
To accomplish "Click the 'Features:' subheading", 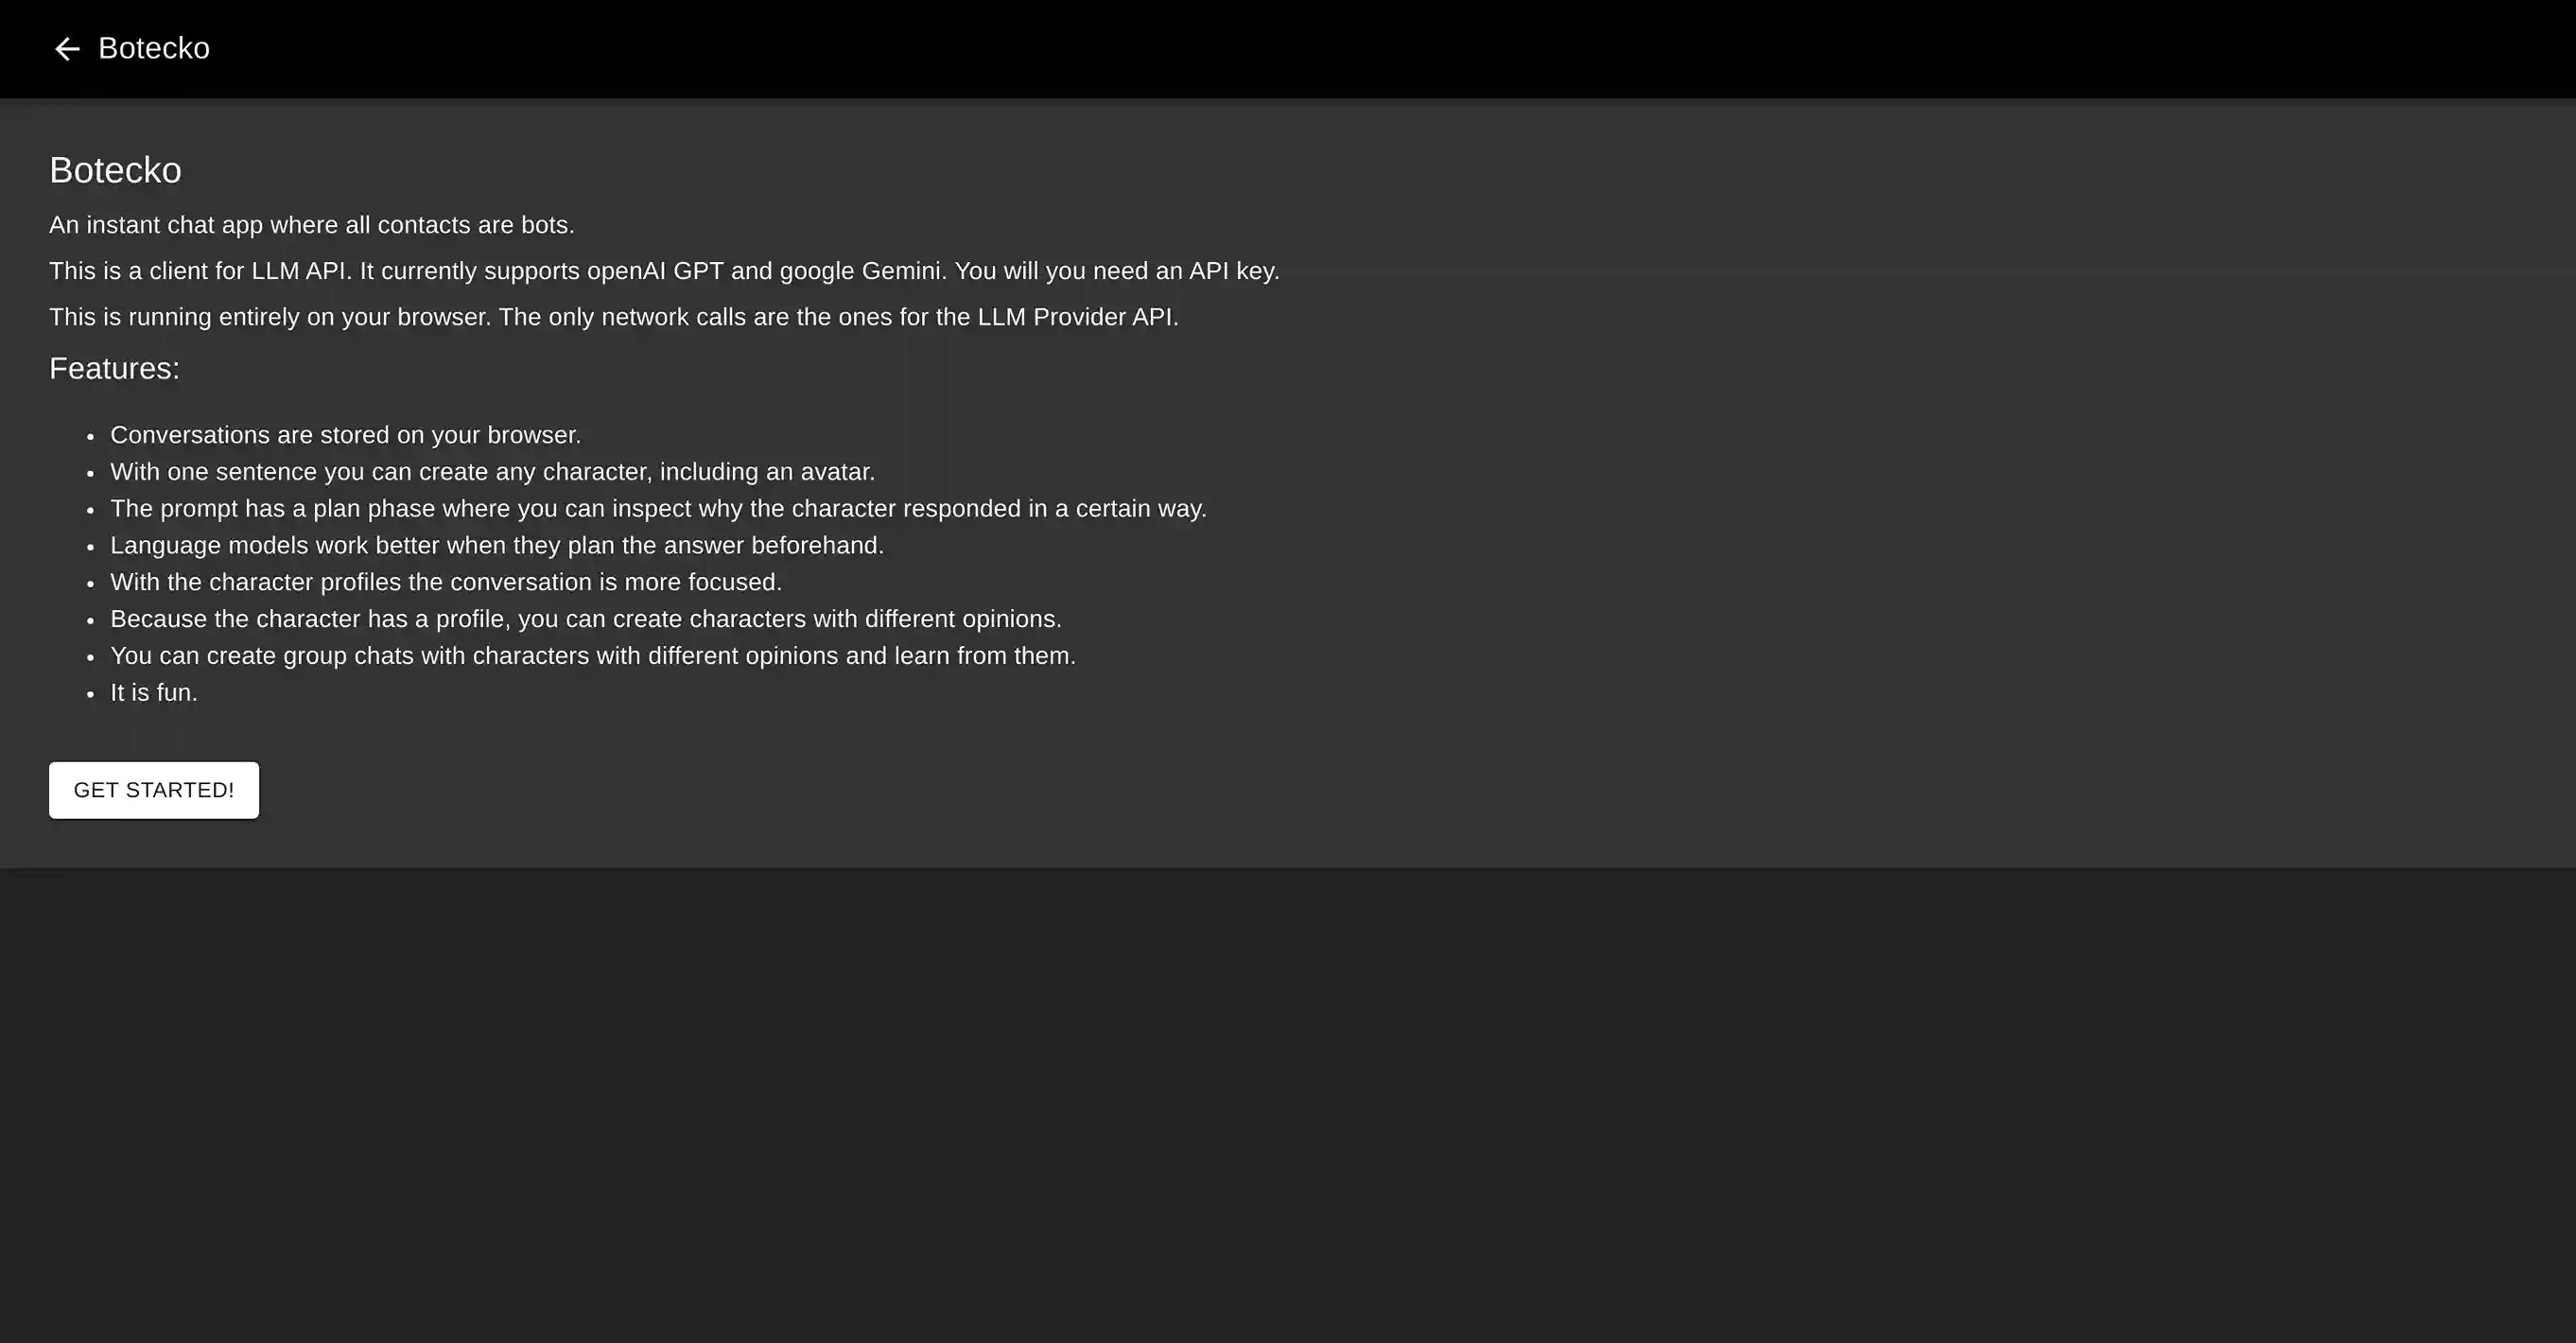I will coord(114,369).
